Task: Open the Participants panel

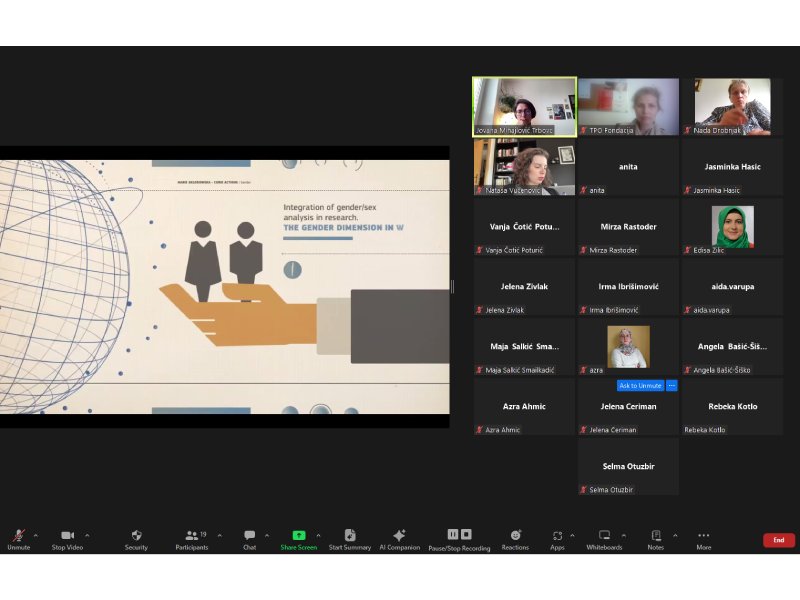Action: click(x=191, y=536)
